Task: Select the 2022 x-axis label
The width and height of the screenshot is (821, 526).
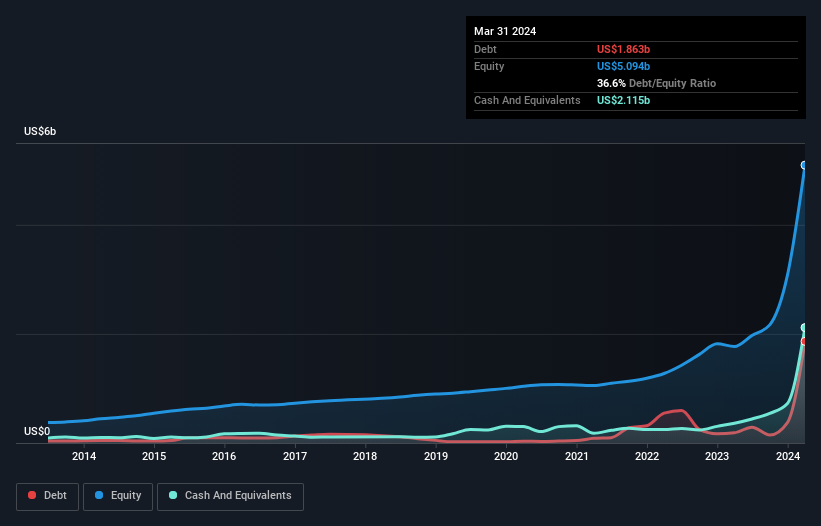Action: click(647, 456)
